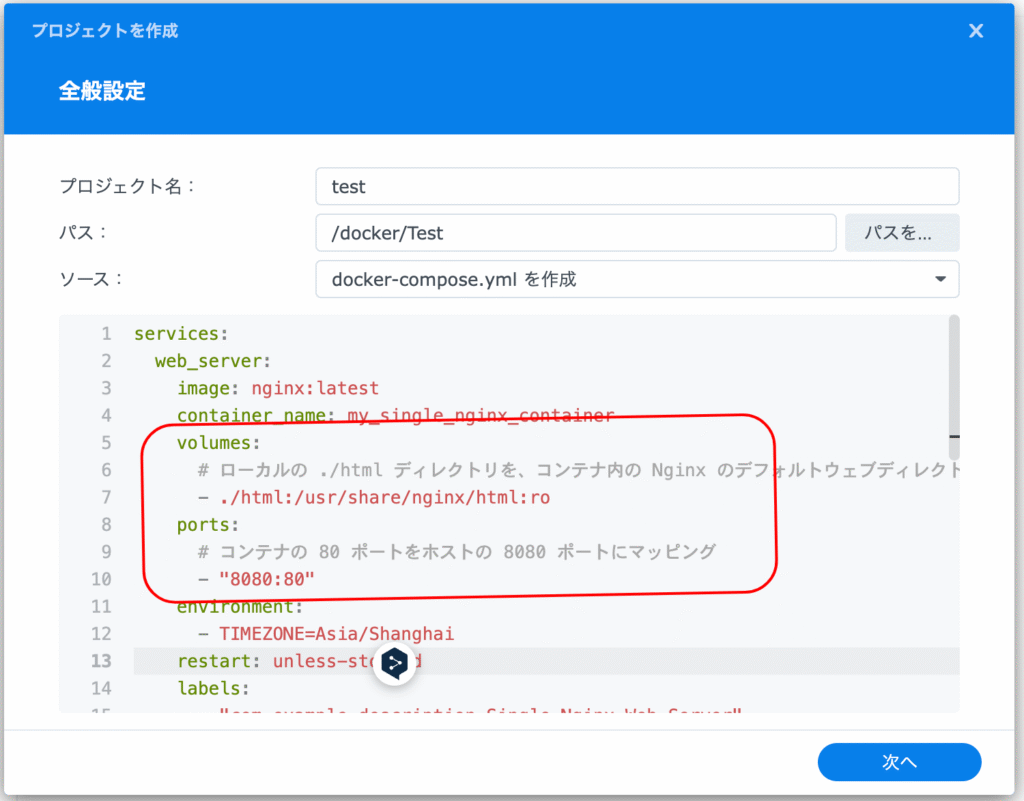Click line number 13 in gutter
Image resolution: width=1024 pixels, height=801 pixels.
click(101, 661)
